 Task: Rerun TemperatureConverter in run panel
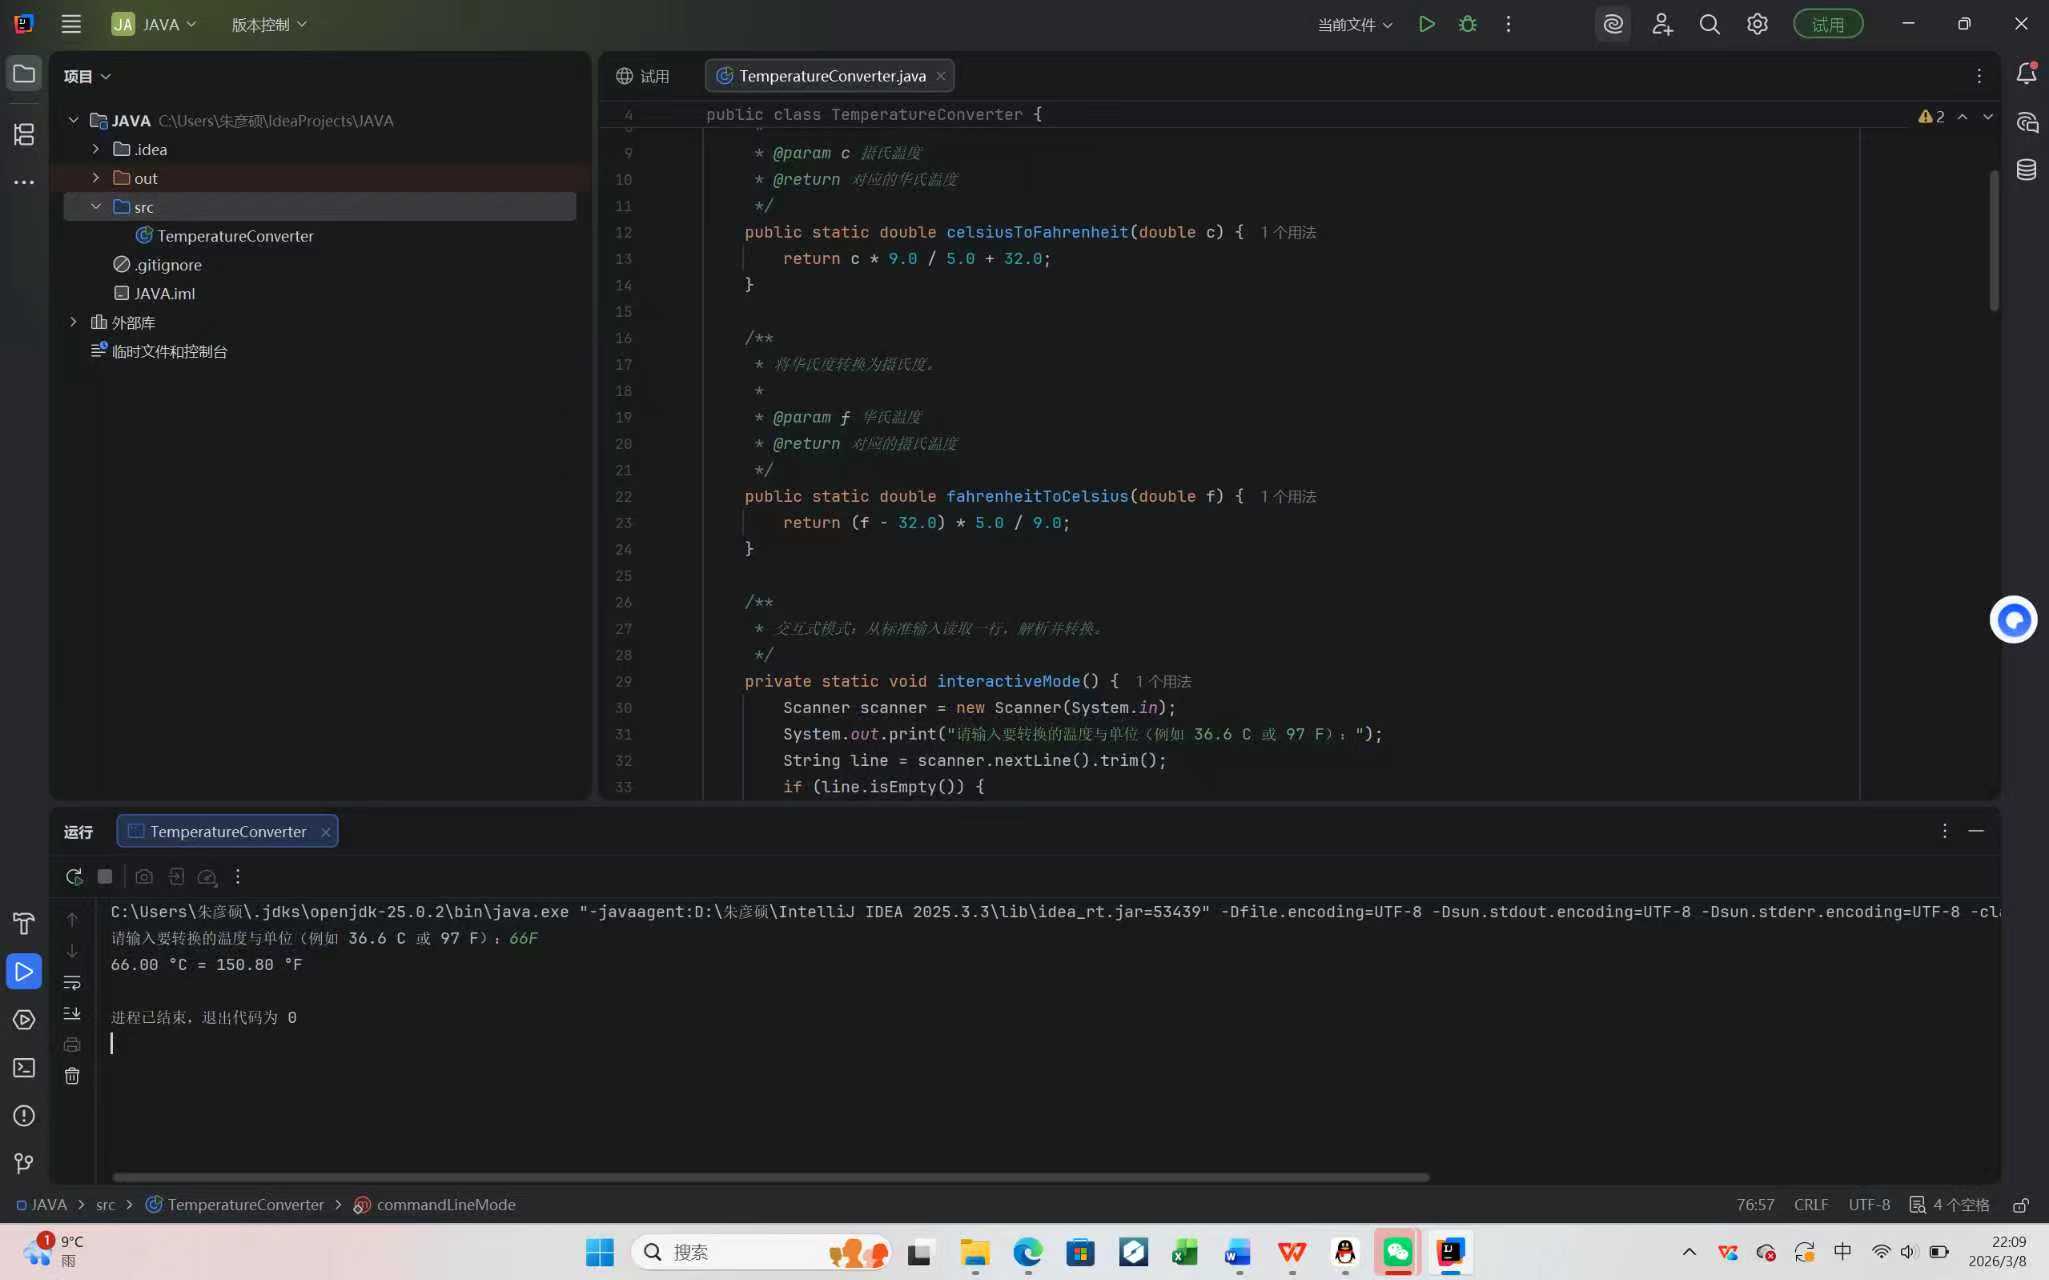tap(74, 877)
